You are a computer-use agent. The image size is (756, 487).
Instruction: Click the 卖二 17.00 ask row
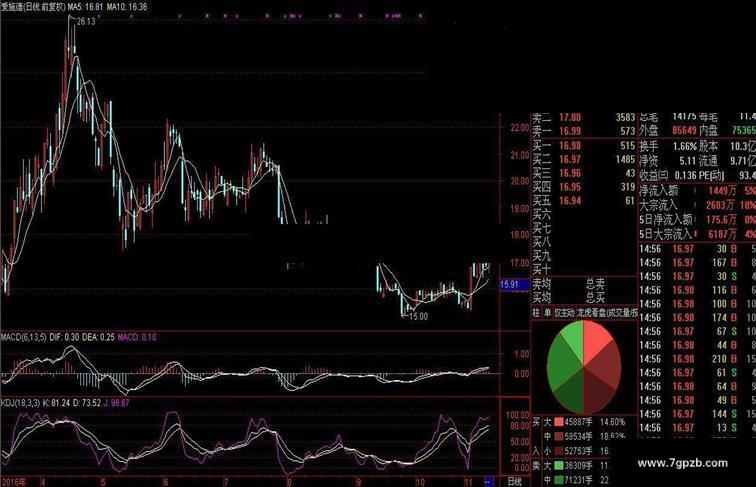[x=584, y=117]
